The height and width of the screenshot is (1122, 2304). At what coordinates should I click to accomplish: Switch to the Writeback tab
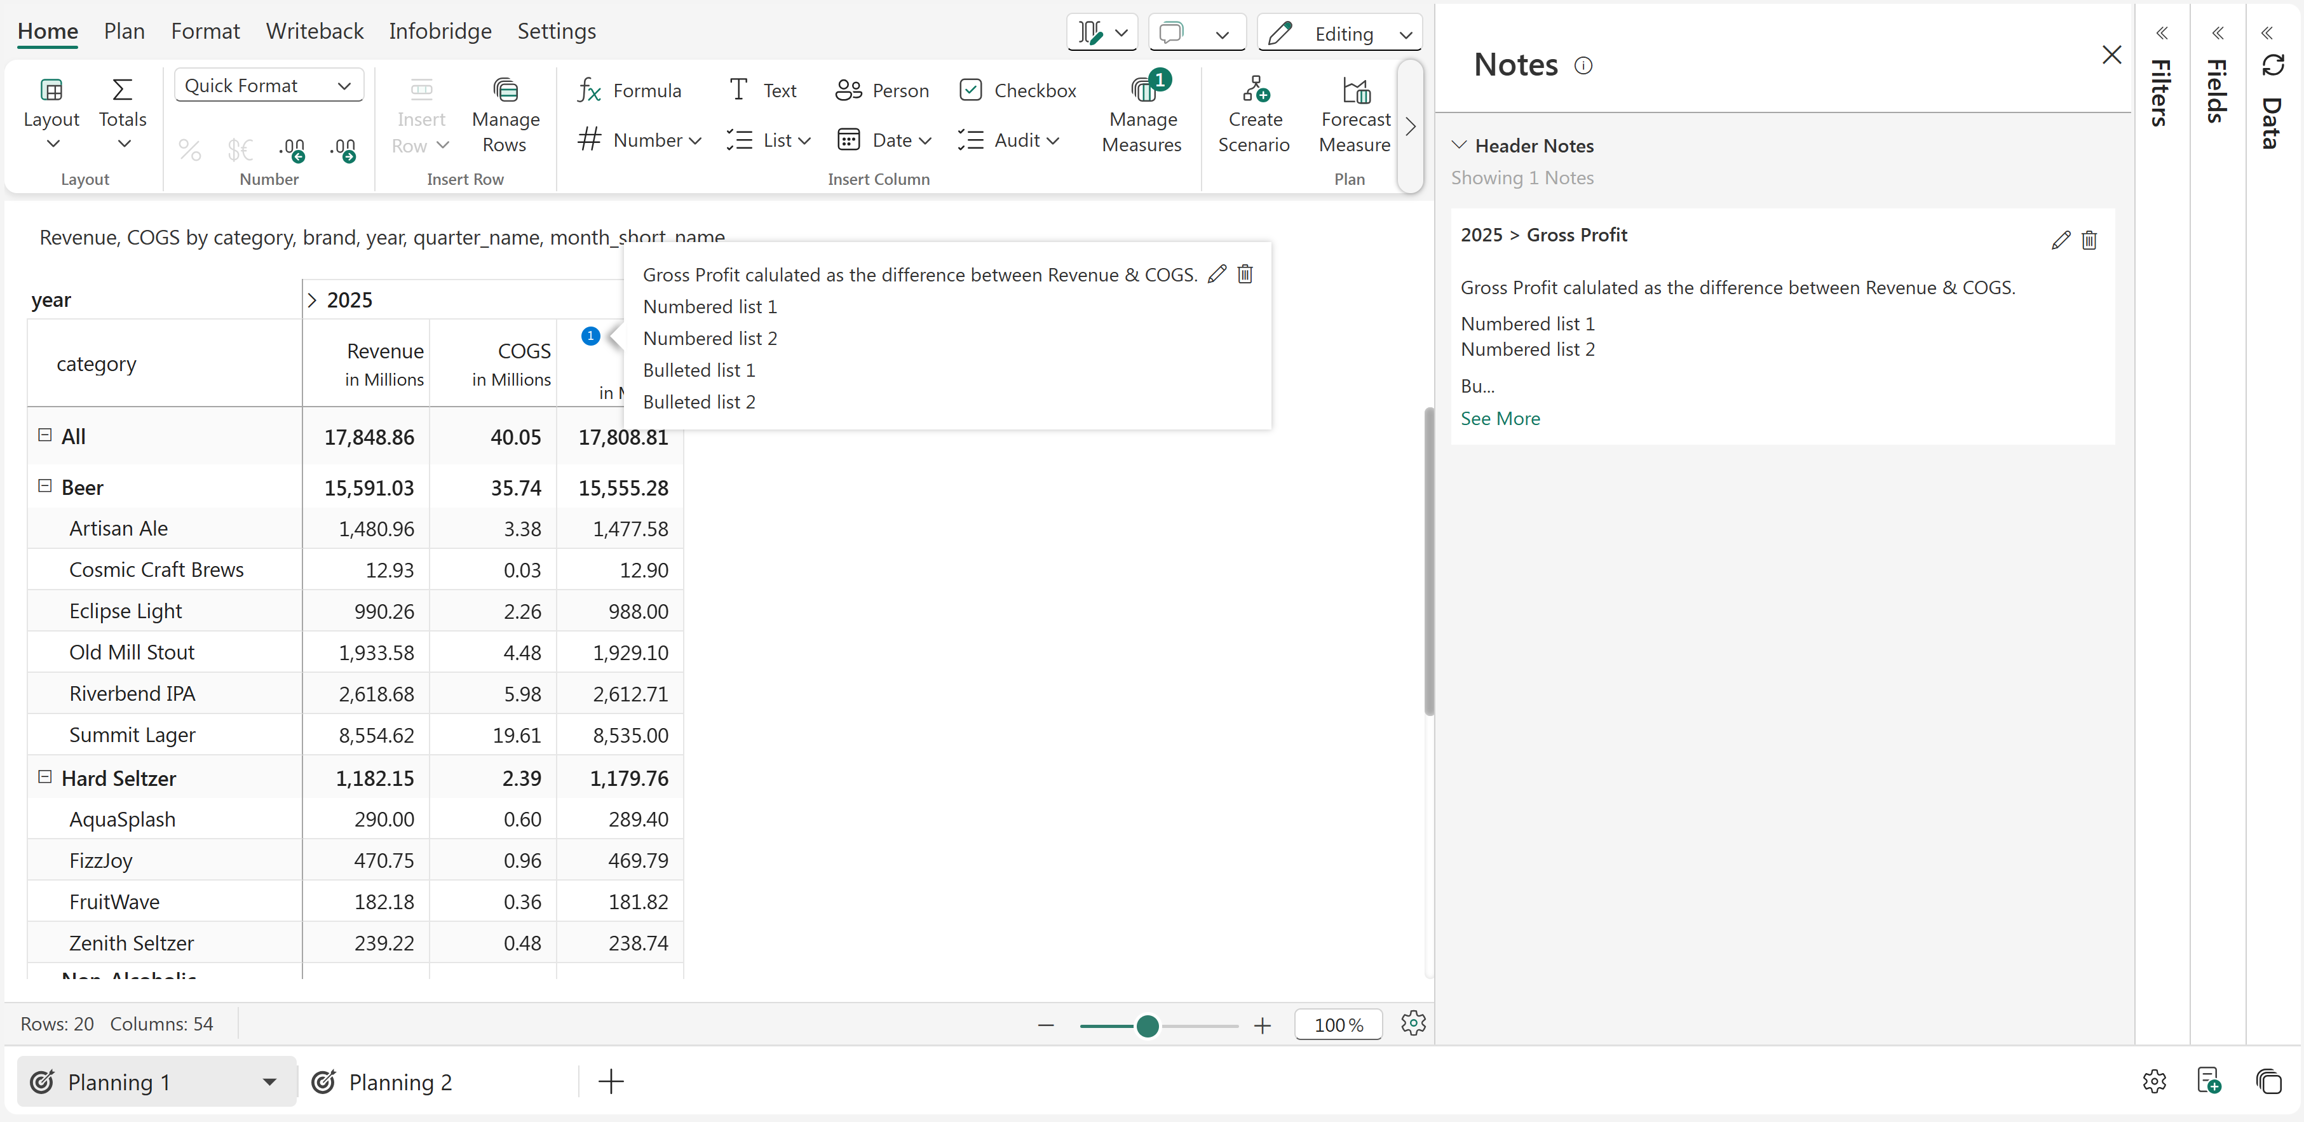(314, 31)
